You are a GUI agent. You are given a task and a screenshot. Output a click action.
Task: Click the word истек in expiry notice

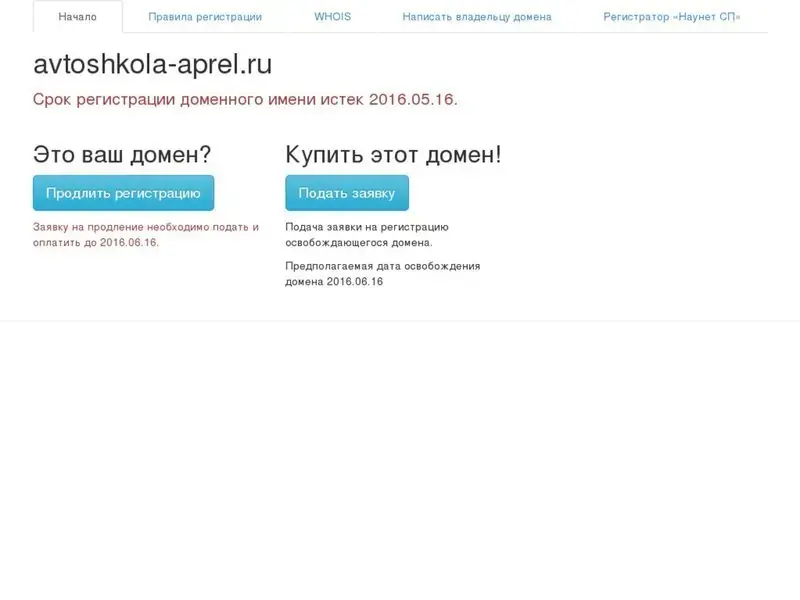342,100
